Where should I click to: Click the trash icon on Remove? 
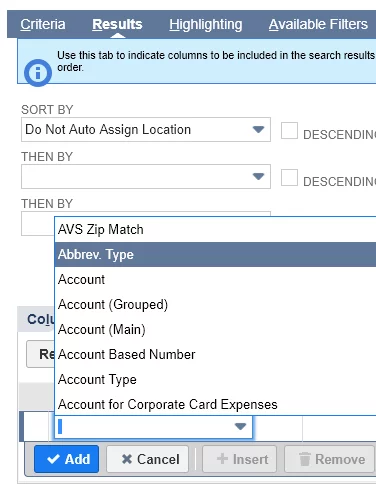[304, 459]
